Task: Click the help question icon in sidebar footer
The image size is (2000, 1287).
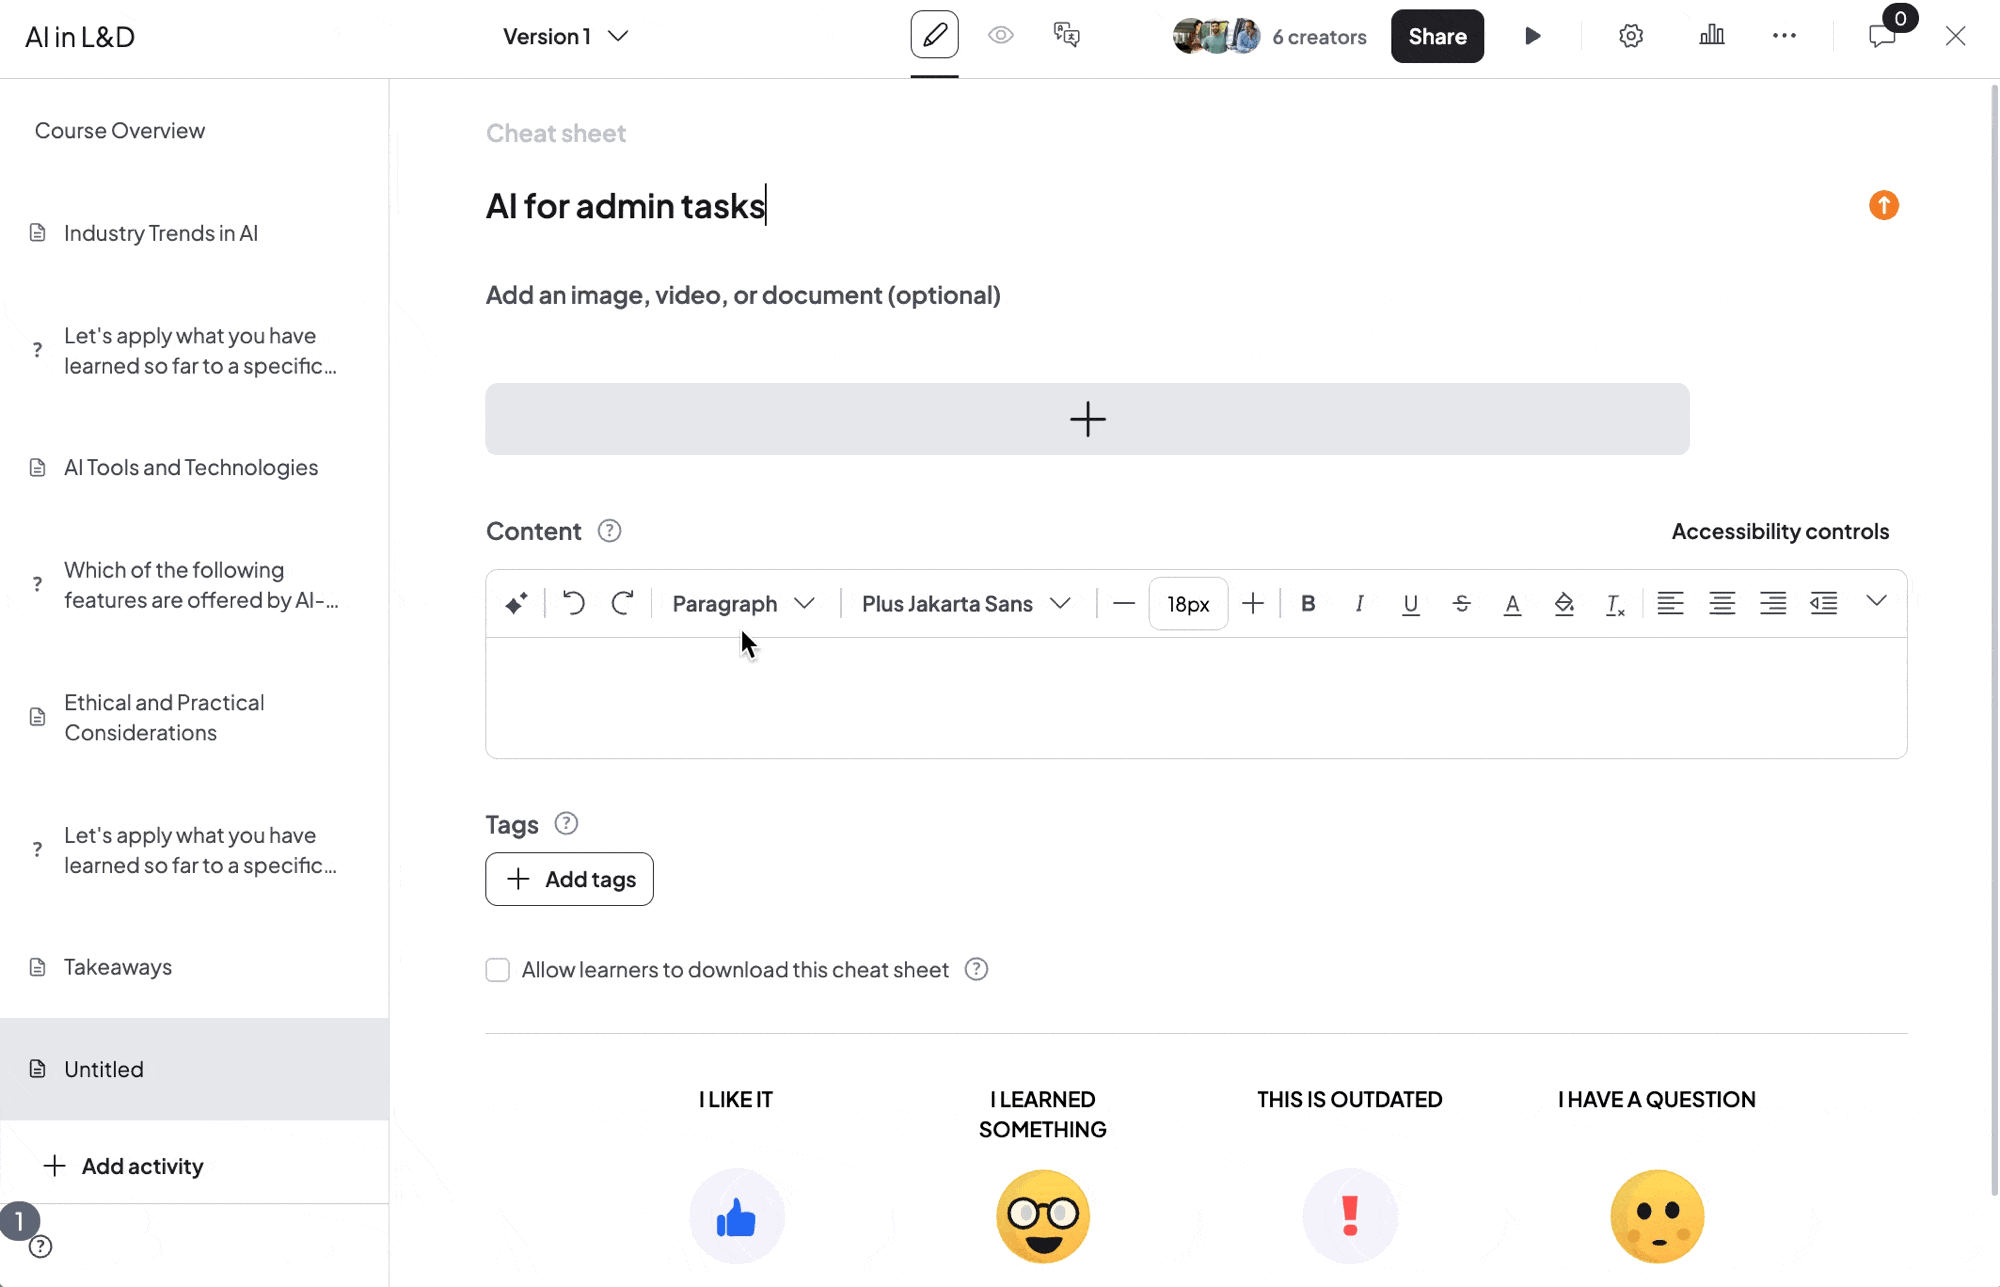Action: pyautogui.click(x=40, y=1247)
